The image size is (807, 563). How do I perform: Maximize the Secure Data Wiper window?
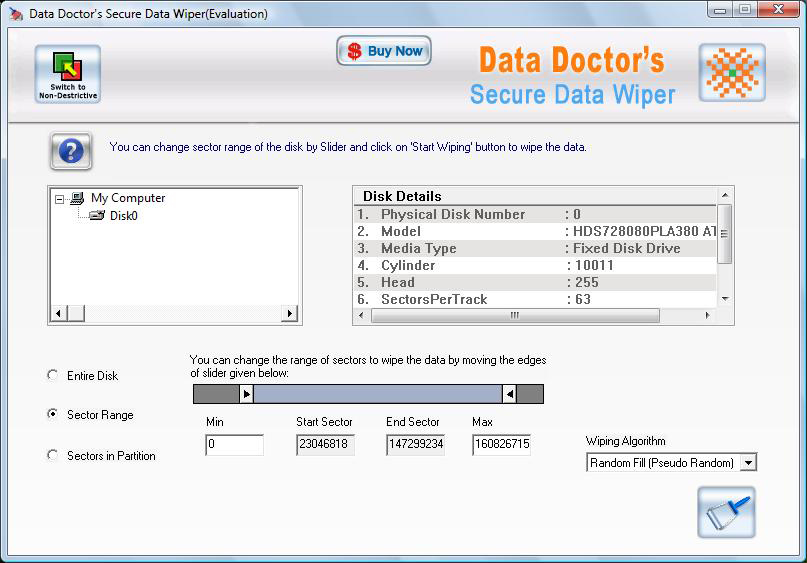tap(744, 10)
